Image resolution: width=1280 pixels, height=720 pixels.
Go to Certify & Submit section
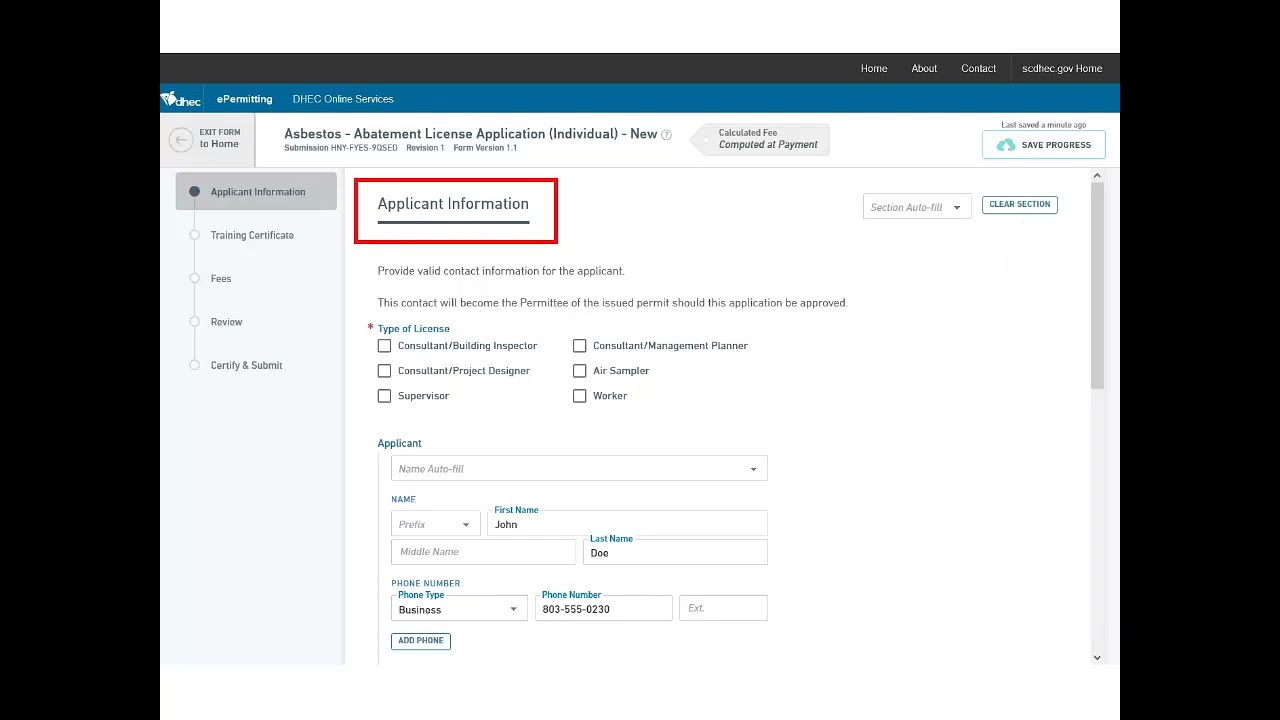(x=246, y=365)
